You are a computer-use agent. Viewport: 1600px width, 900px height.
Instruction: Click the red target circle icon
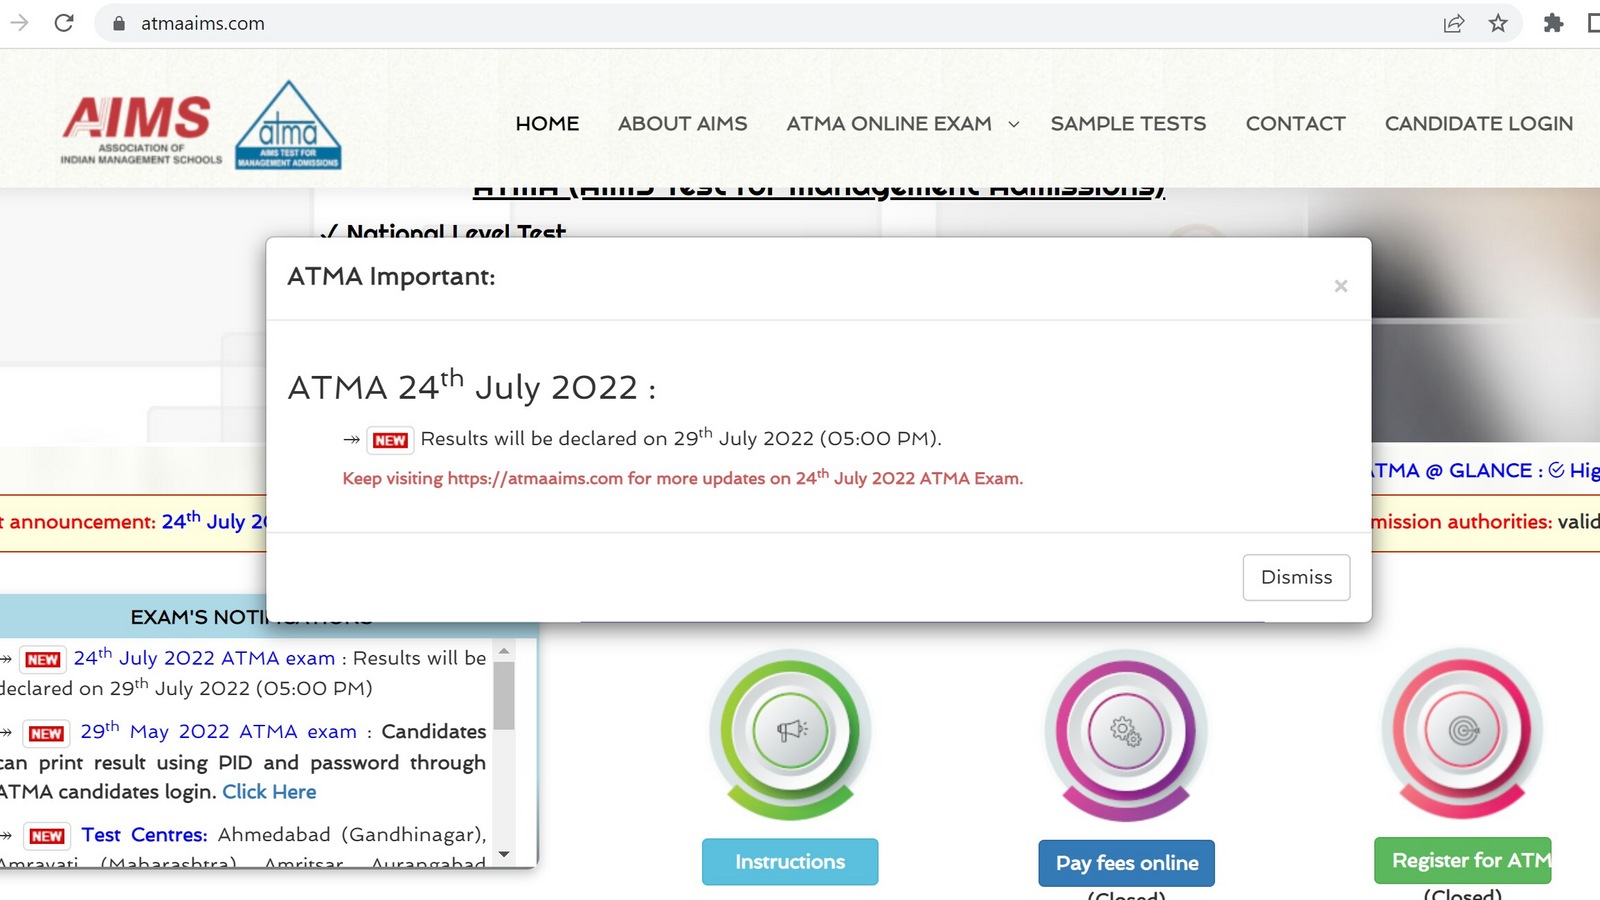[x=1462, y=731]
